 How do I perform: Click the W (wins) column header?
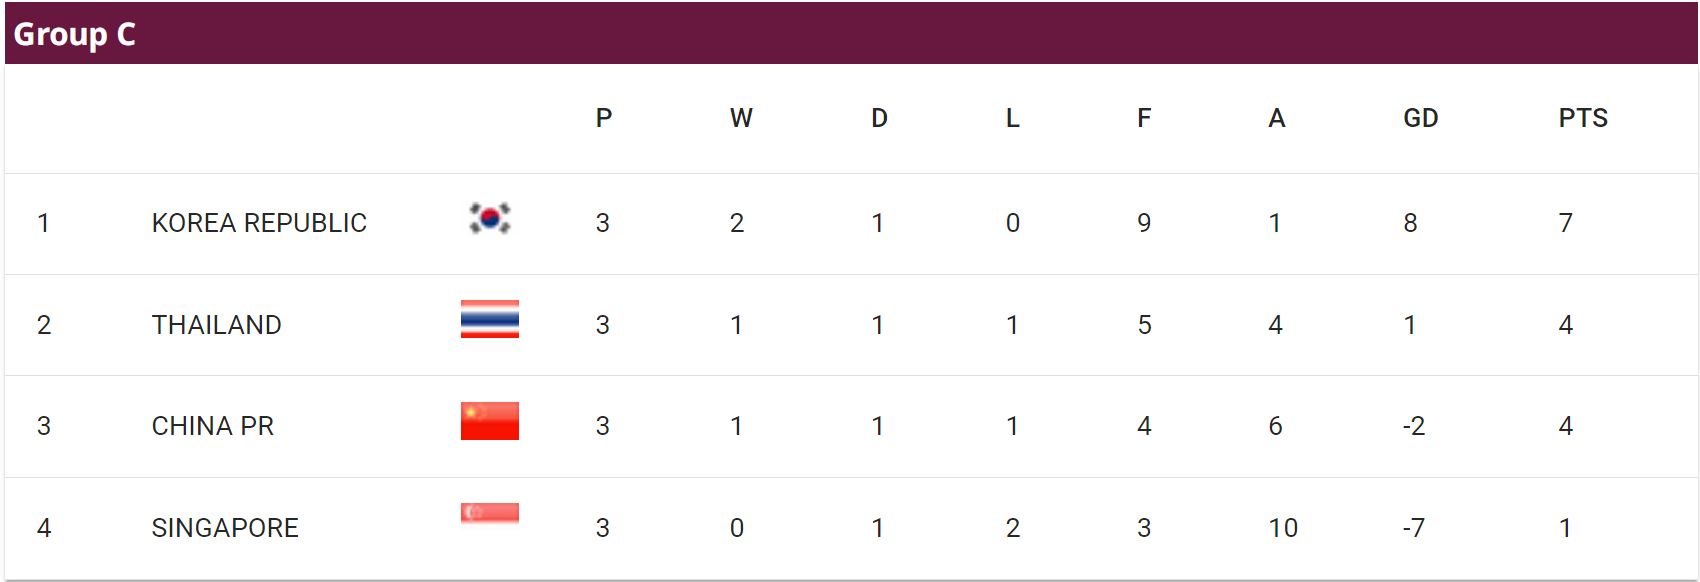(x=740, y=118)
